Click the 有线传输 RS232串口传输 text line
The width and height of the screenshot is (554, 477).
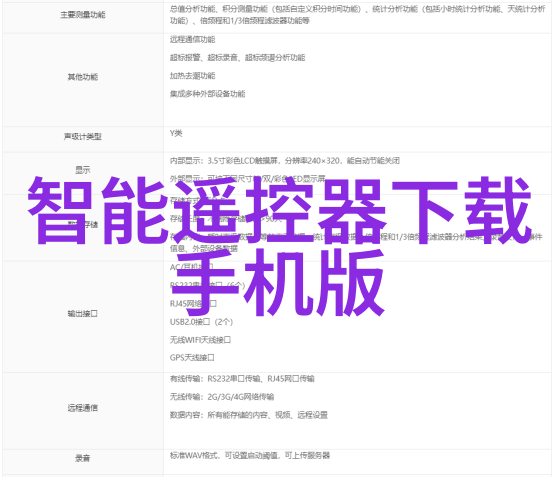tap(242, 379)
